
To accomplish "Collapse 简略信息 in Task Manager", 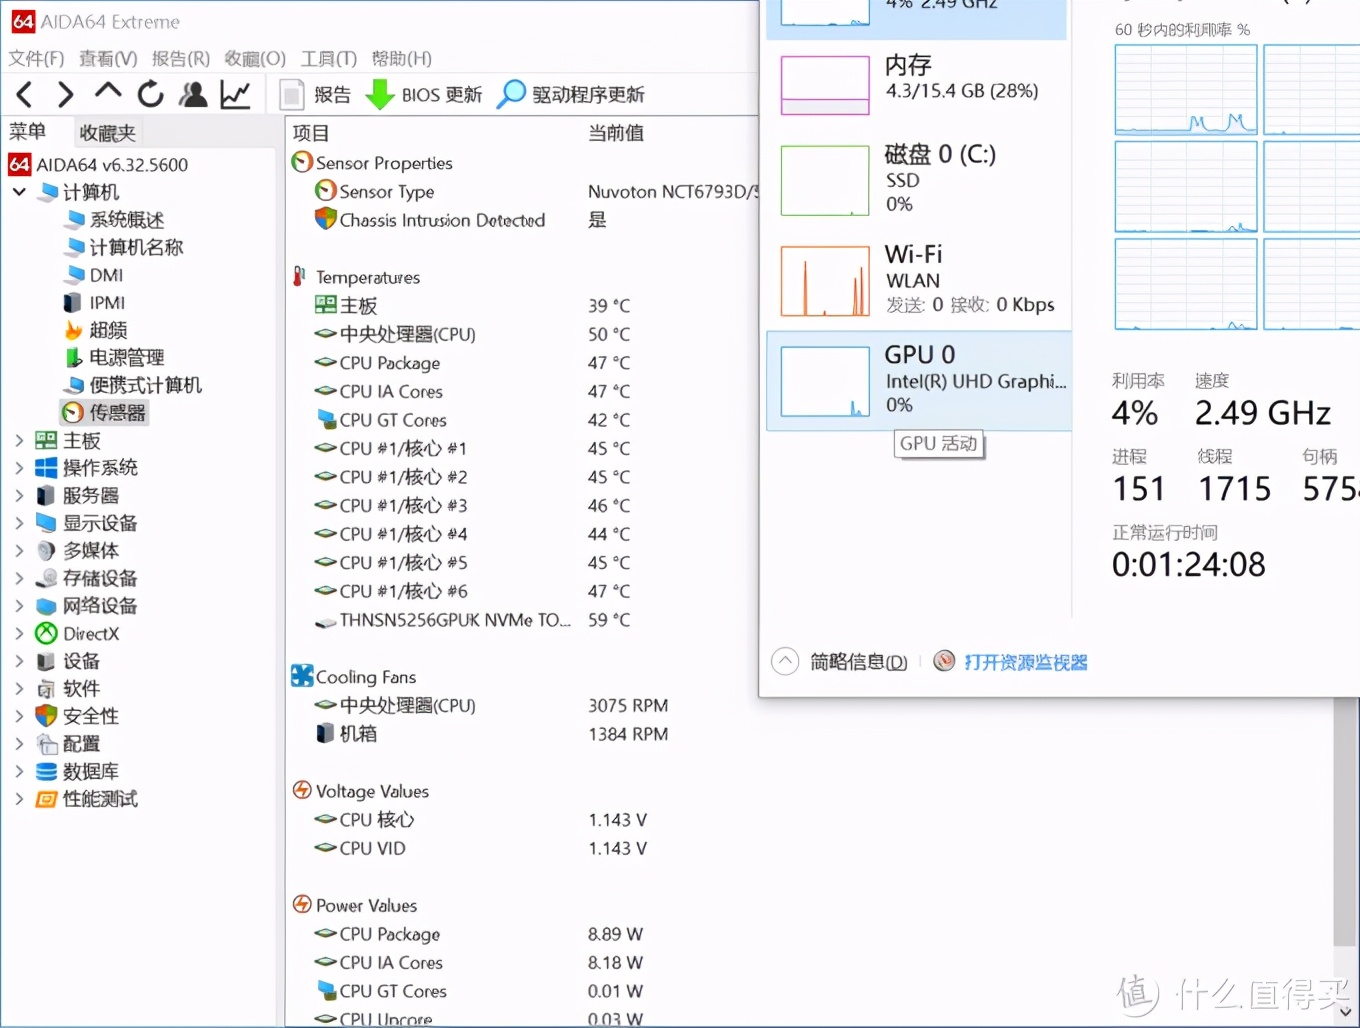I will click(x=787, y=661).
